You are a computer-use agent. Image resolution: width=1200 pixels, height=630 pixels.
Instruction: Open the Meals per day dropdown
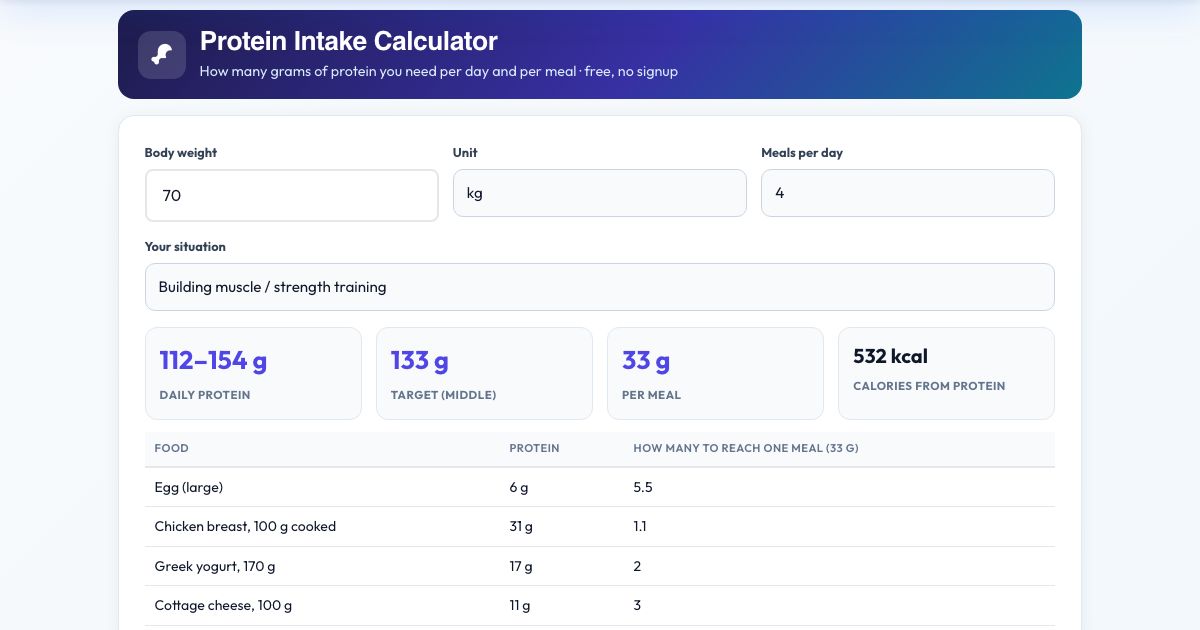908,193
